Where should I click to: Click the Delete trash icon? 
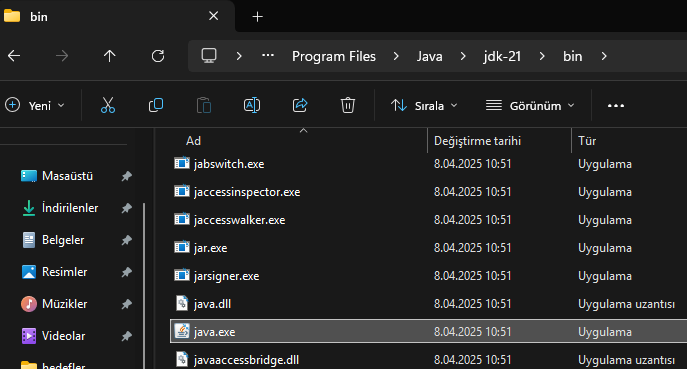coord(348,106)
